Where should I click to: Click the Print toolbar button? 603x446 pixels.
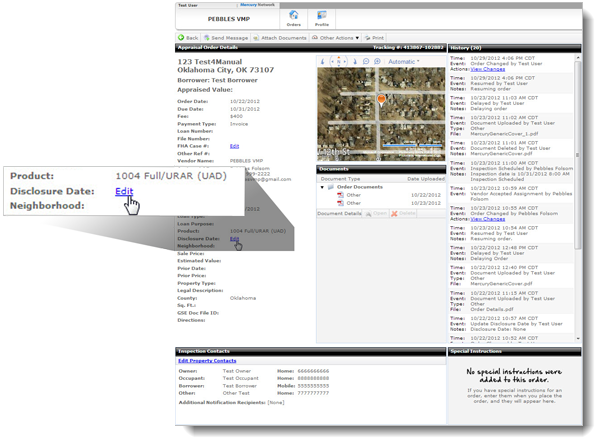click(x=374, y=38)
